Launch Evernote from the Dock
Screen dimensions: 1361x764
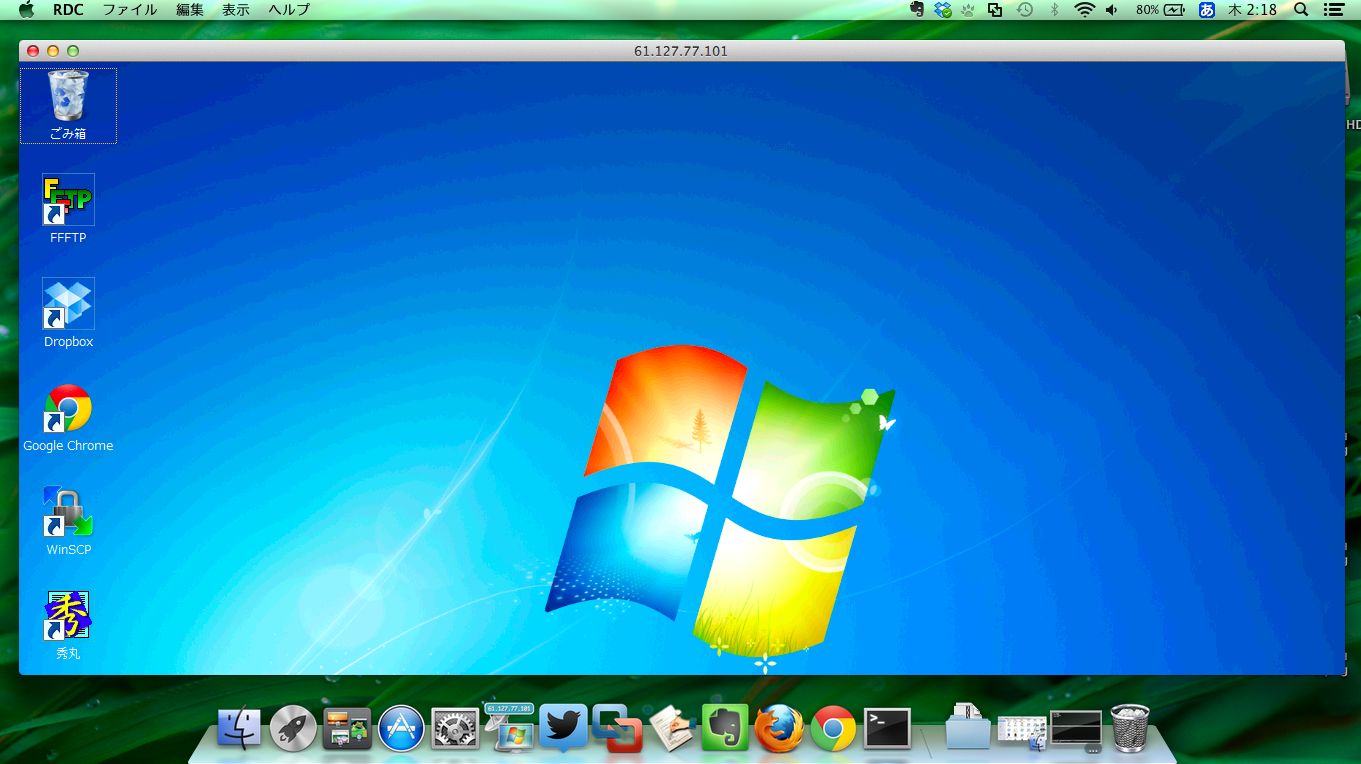[x=725, y=728]
